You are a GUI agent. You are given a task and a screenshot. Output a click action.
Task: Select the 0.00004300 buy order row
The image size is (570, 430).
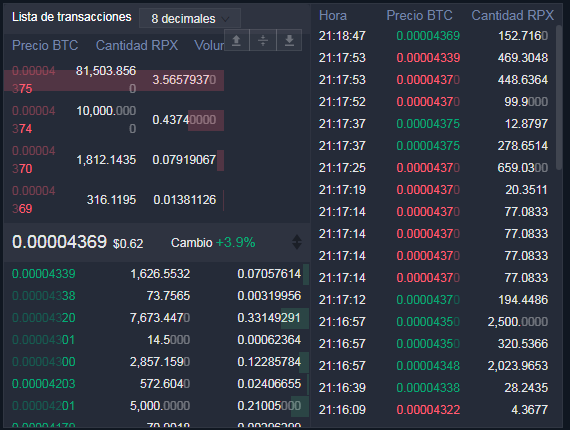click(x=157, y=362)
